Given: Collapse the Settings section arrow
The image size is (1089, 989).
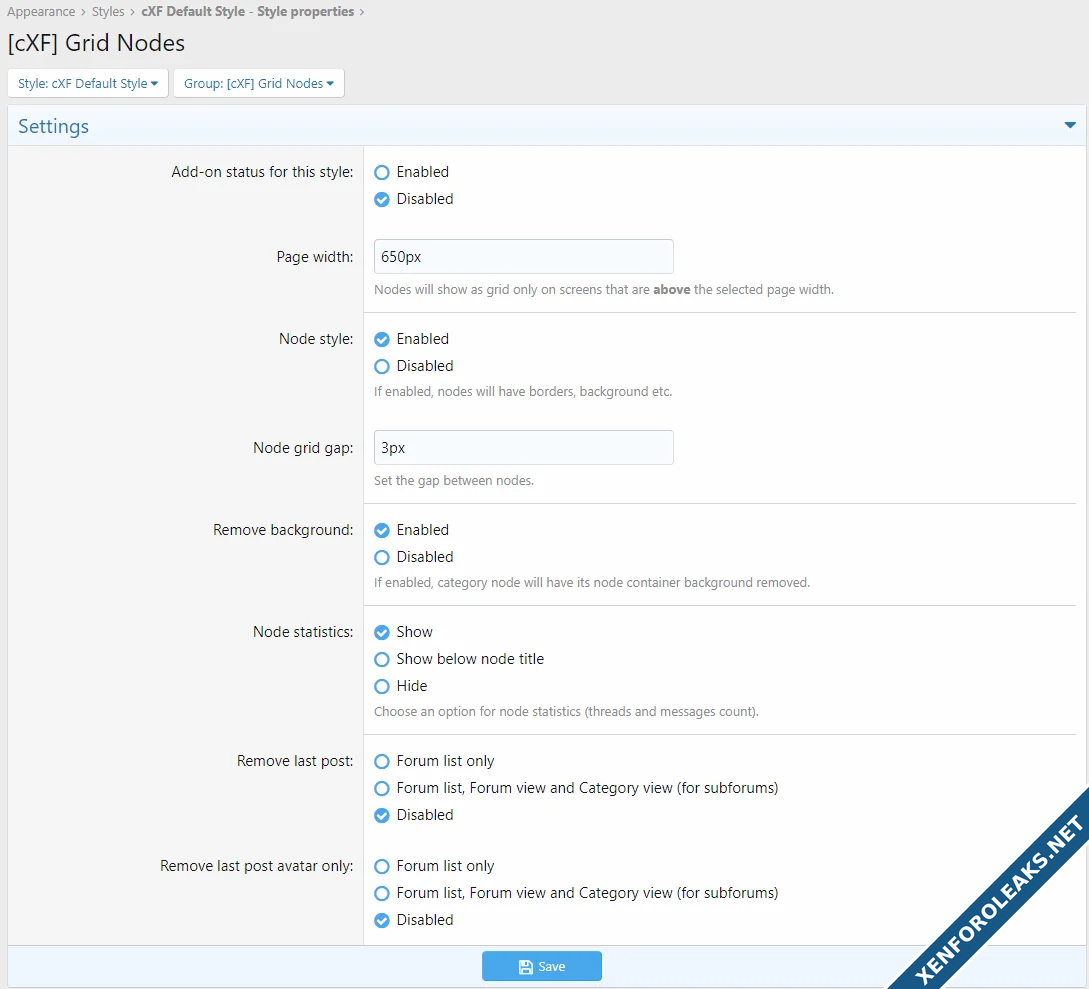Looking at the screenshot, I should coord(1070,126).
